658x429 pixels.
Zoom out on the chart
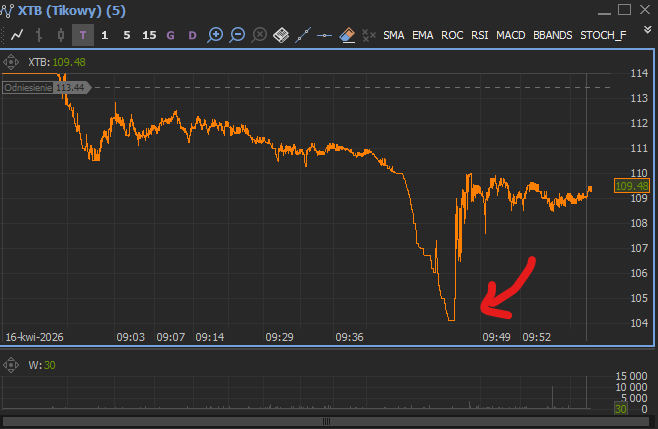pos(237,35)
